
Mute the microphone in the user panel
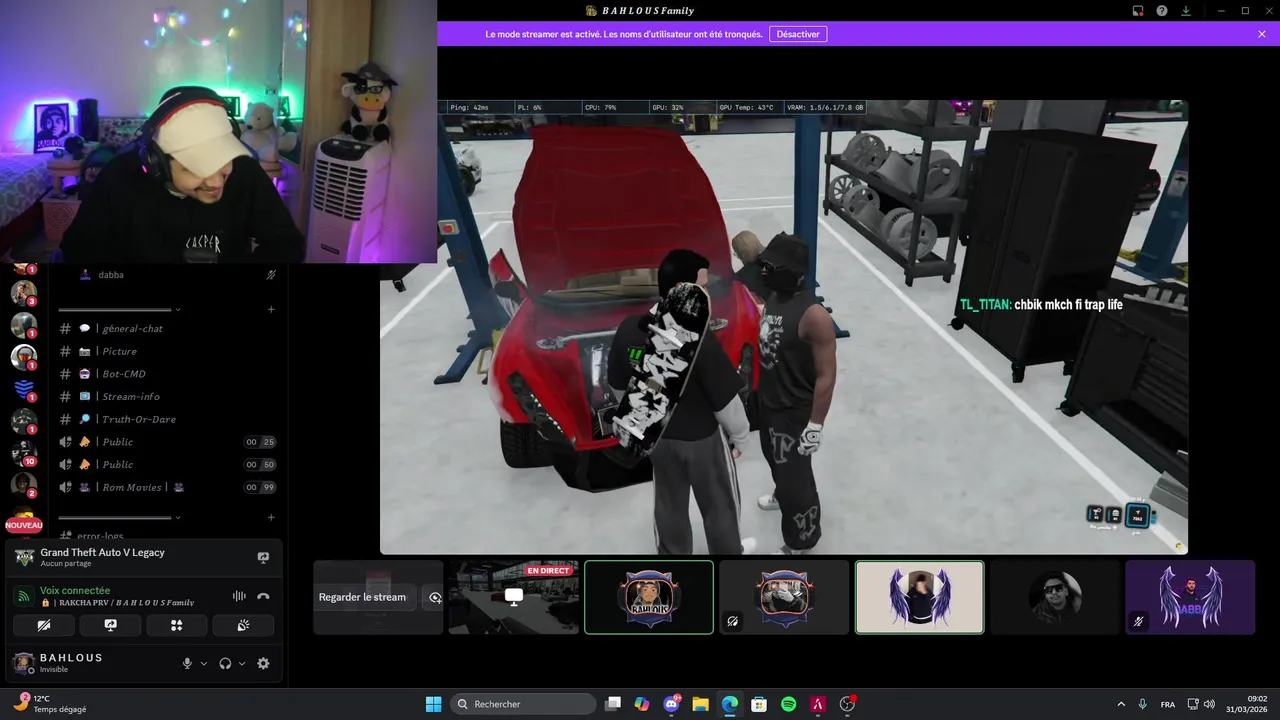187,663
